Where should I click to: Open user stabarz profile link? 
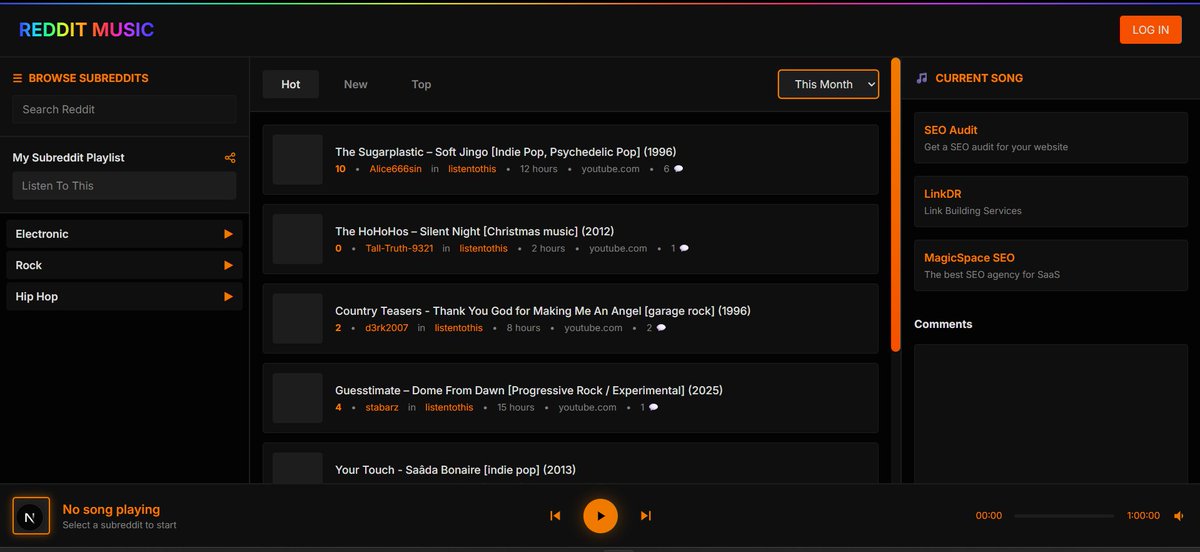pos(382,407)
